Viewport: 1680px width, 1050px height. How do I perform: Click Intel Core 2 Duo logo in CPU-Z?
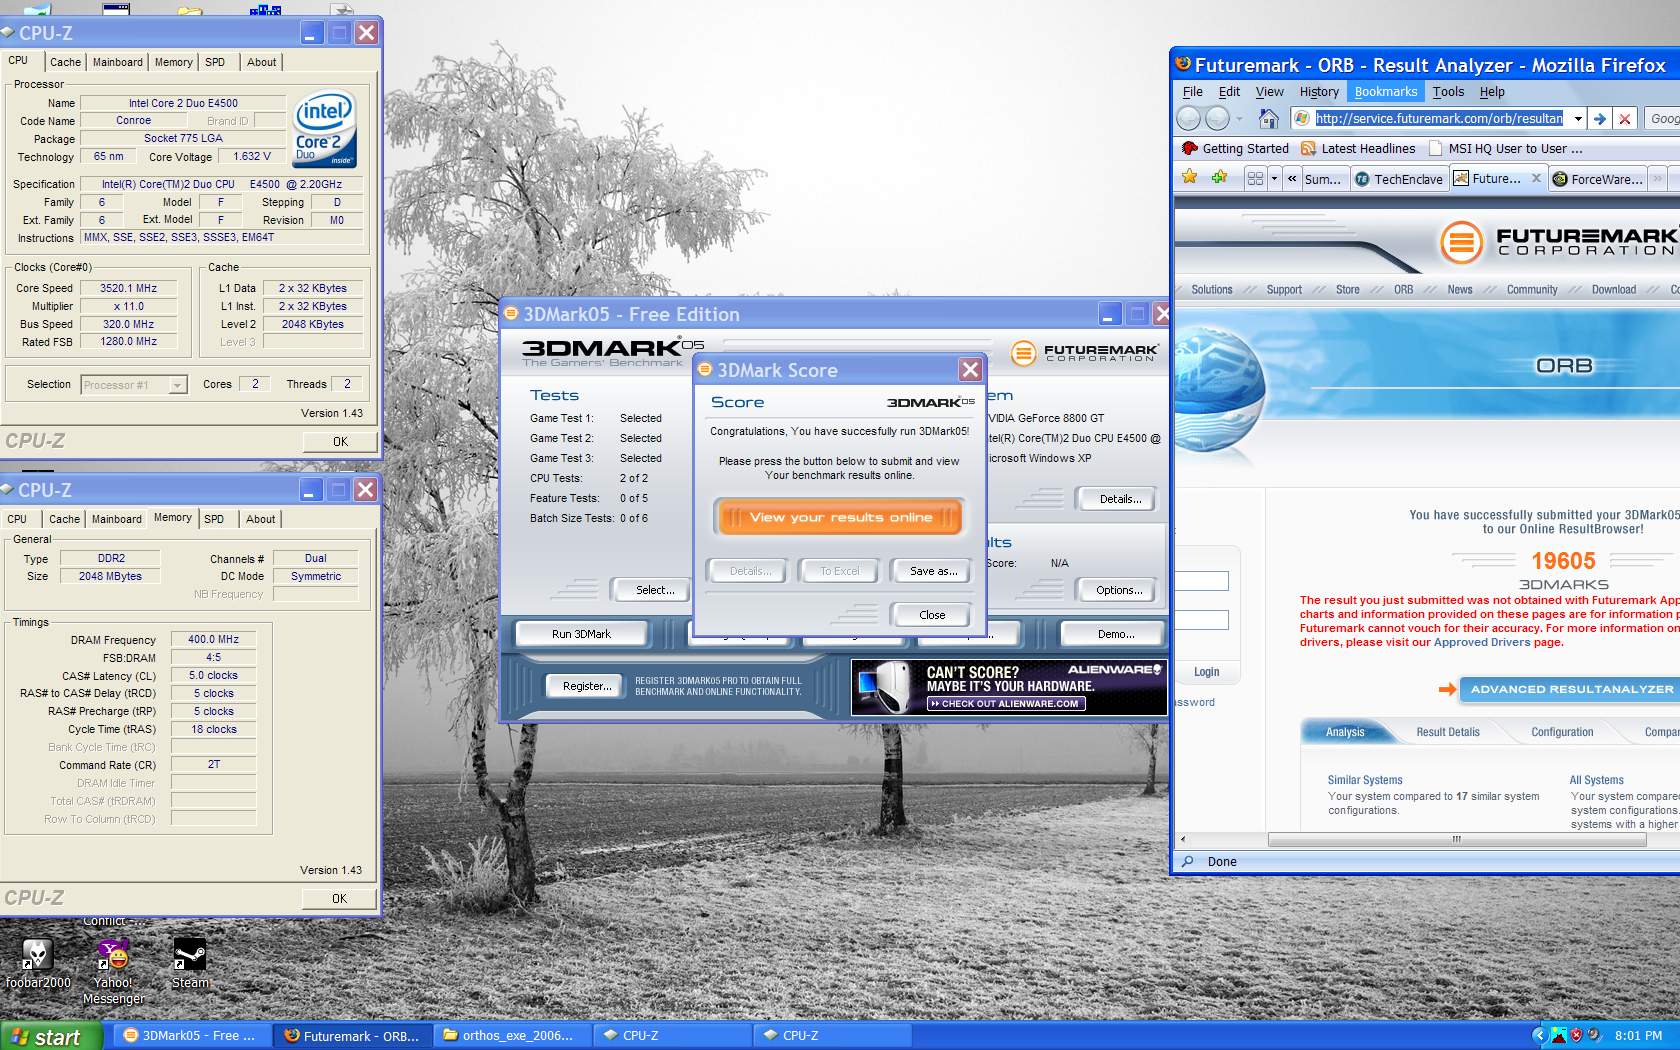point(324,131)
